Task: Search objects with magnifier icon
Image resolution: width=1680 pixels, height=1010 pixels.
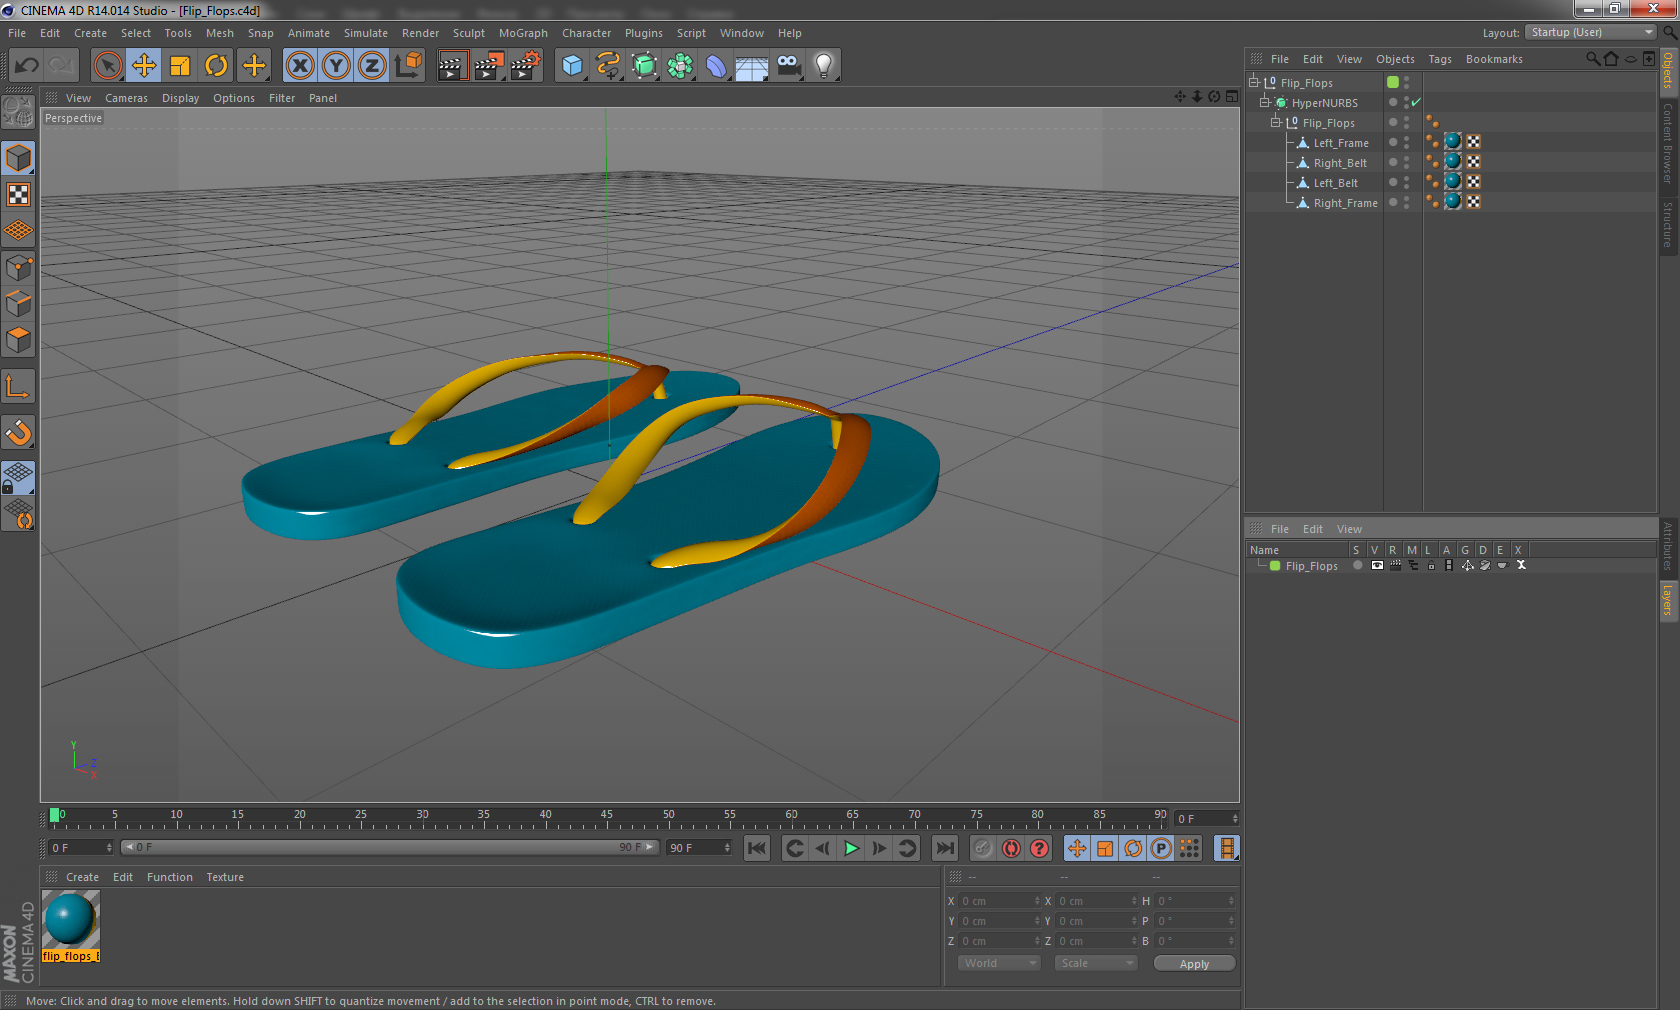Action: tap(1593, 59)
